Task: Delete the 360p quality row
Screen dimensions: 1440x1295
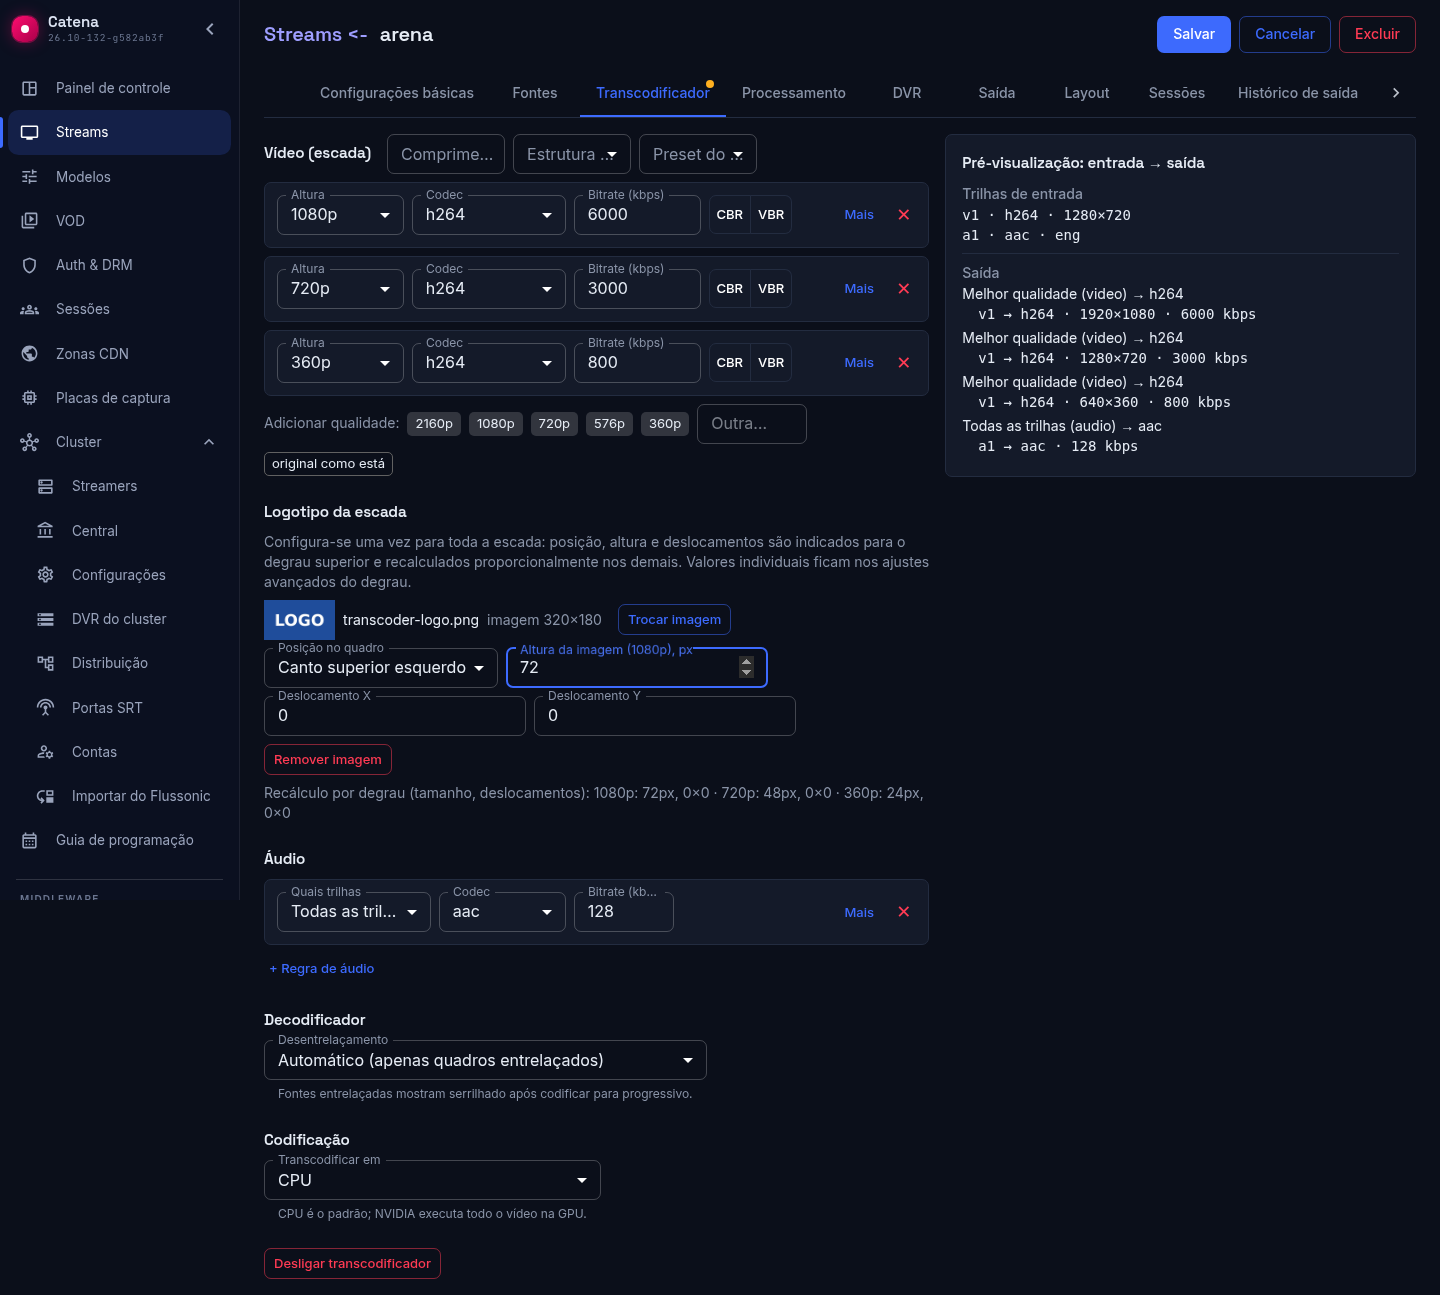Action: pos(904,363)
